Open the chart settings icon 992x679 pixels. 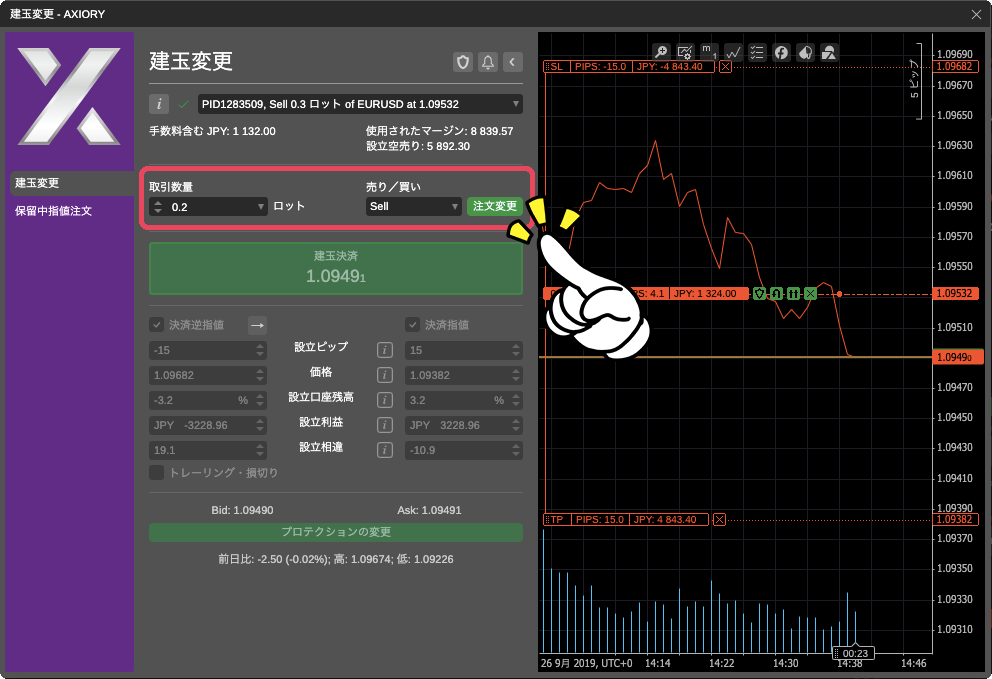[x=684, y=52]
